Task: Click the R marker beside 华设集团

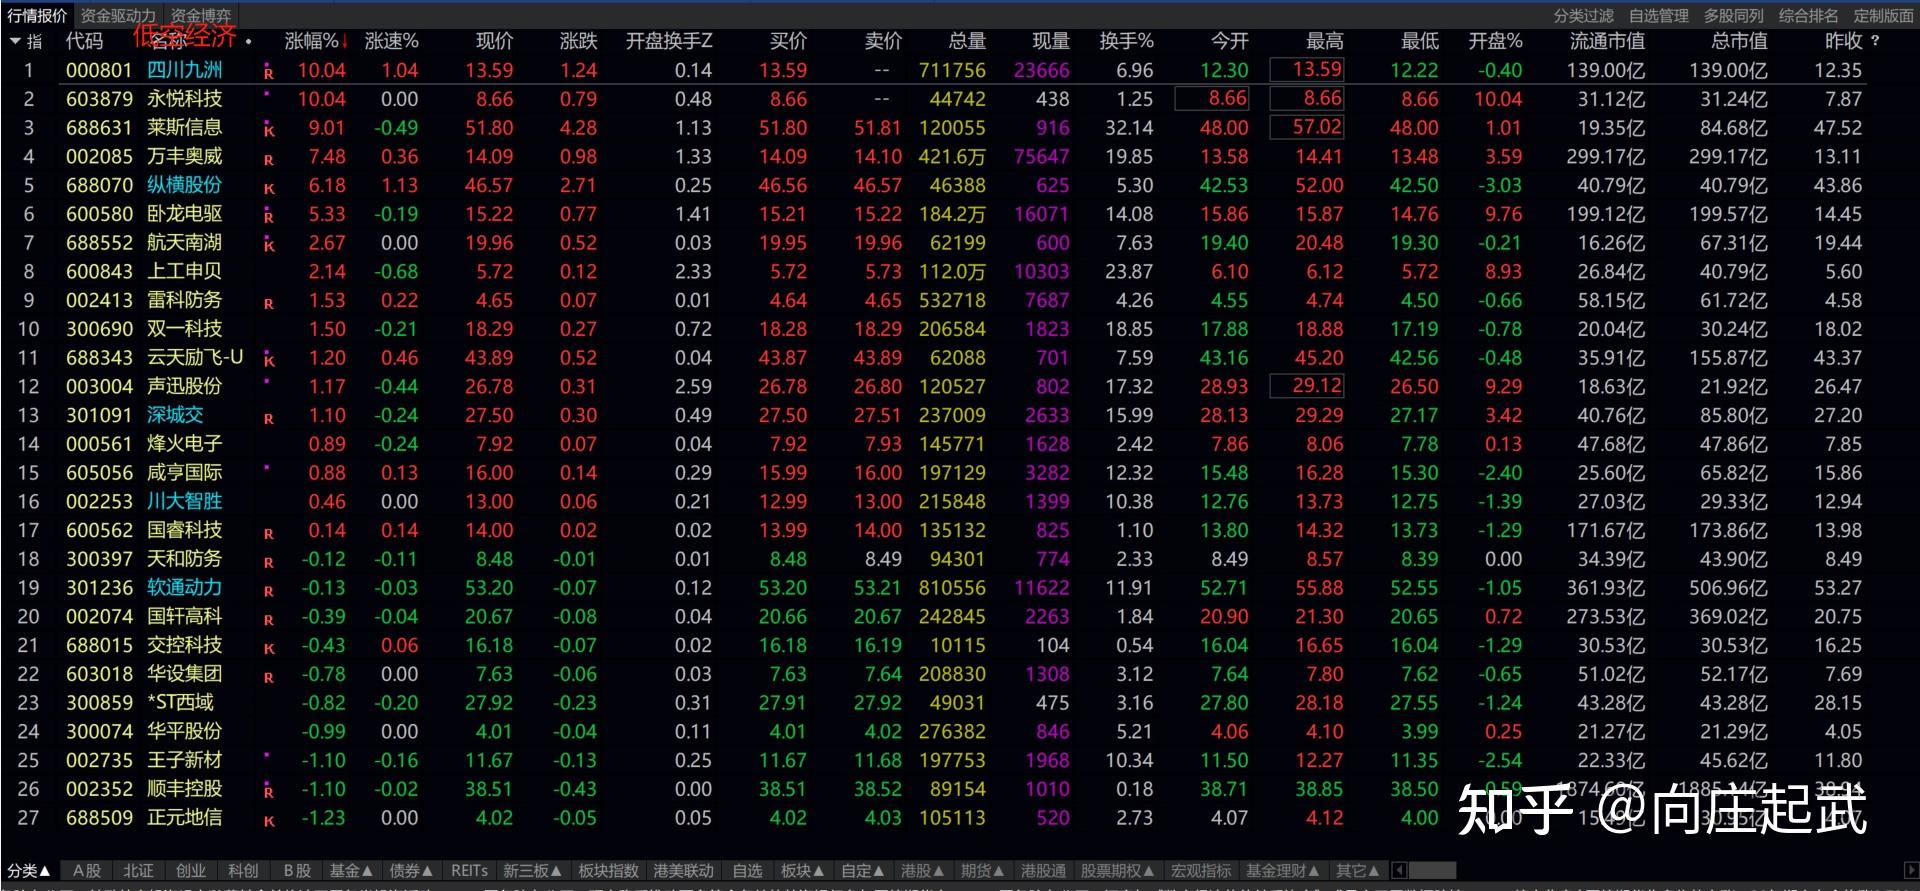Action: 268,677
